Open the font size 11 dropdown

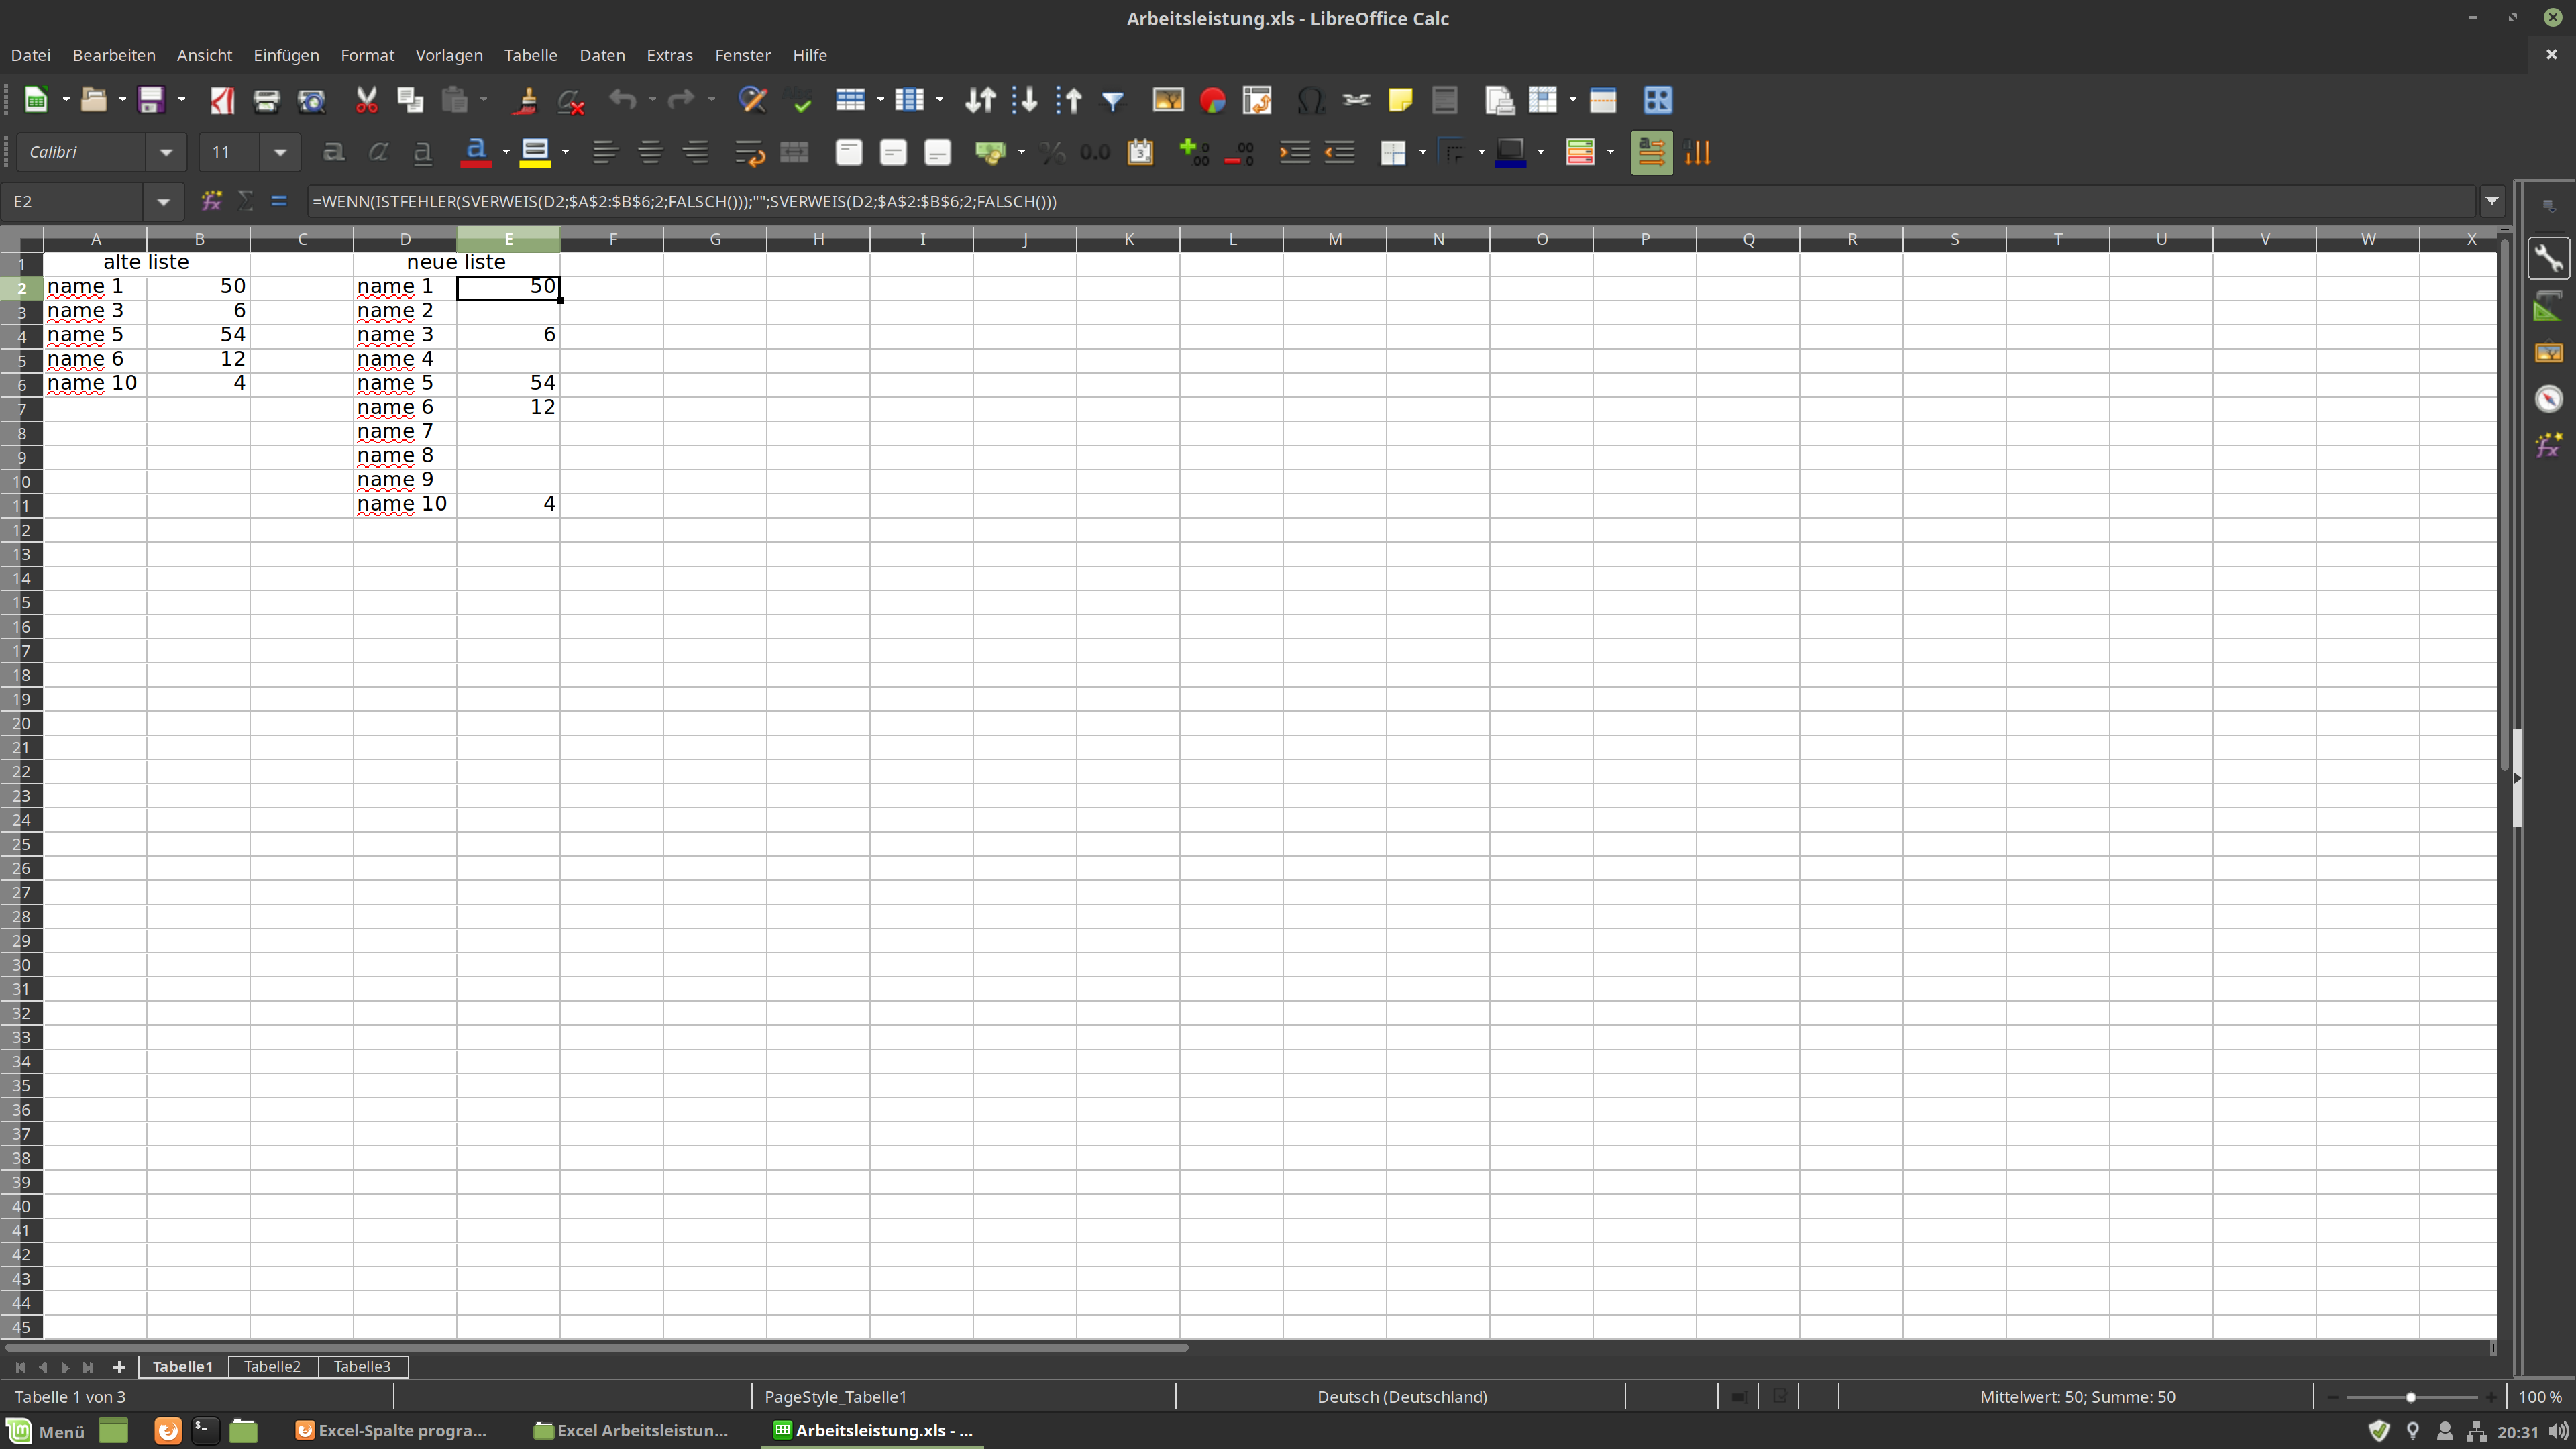click(x=280, y=152)
